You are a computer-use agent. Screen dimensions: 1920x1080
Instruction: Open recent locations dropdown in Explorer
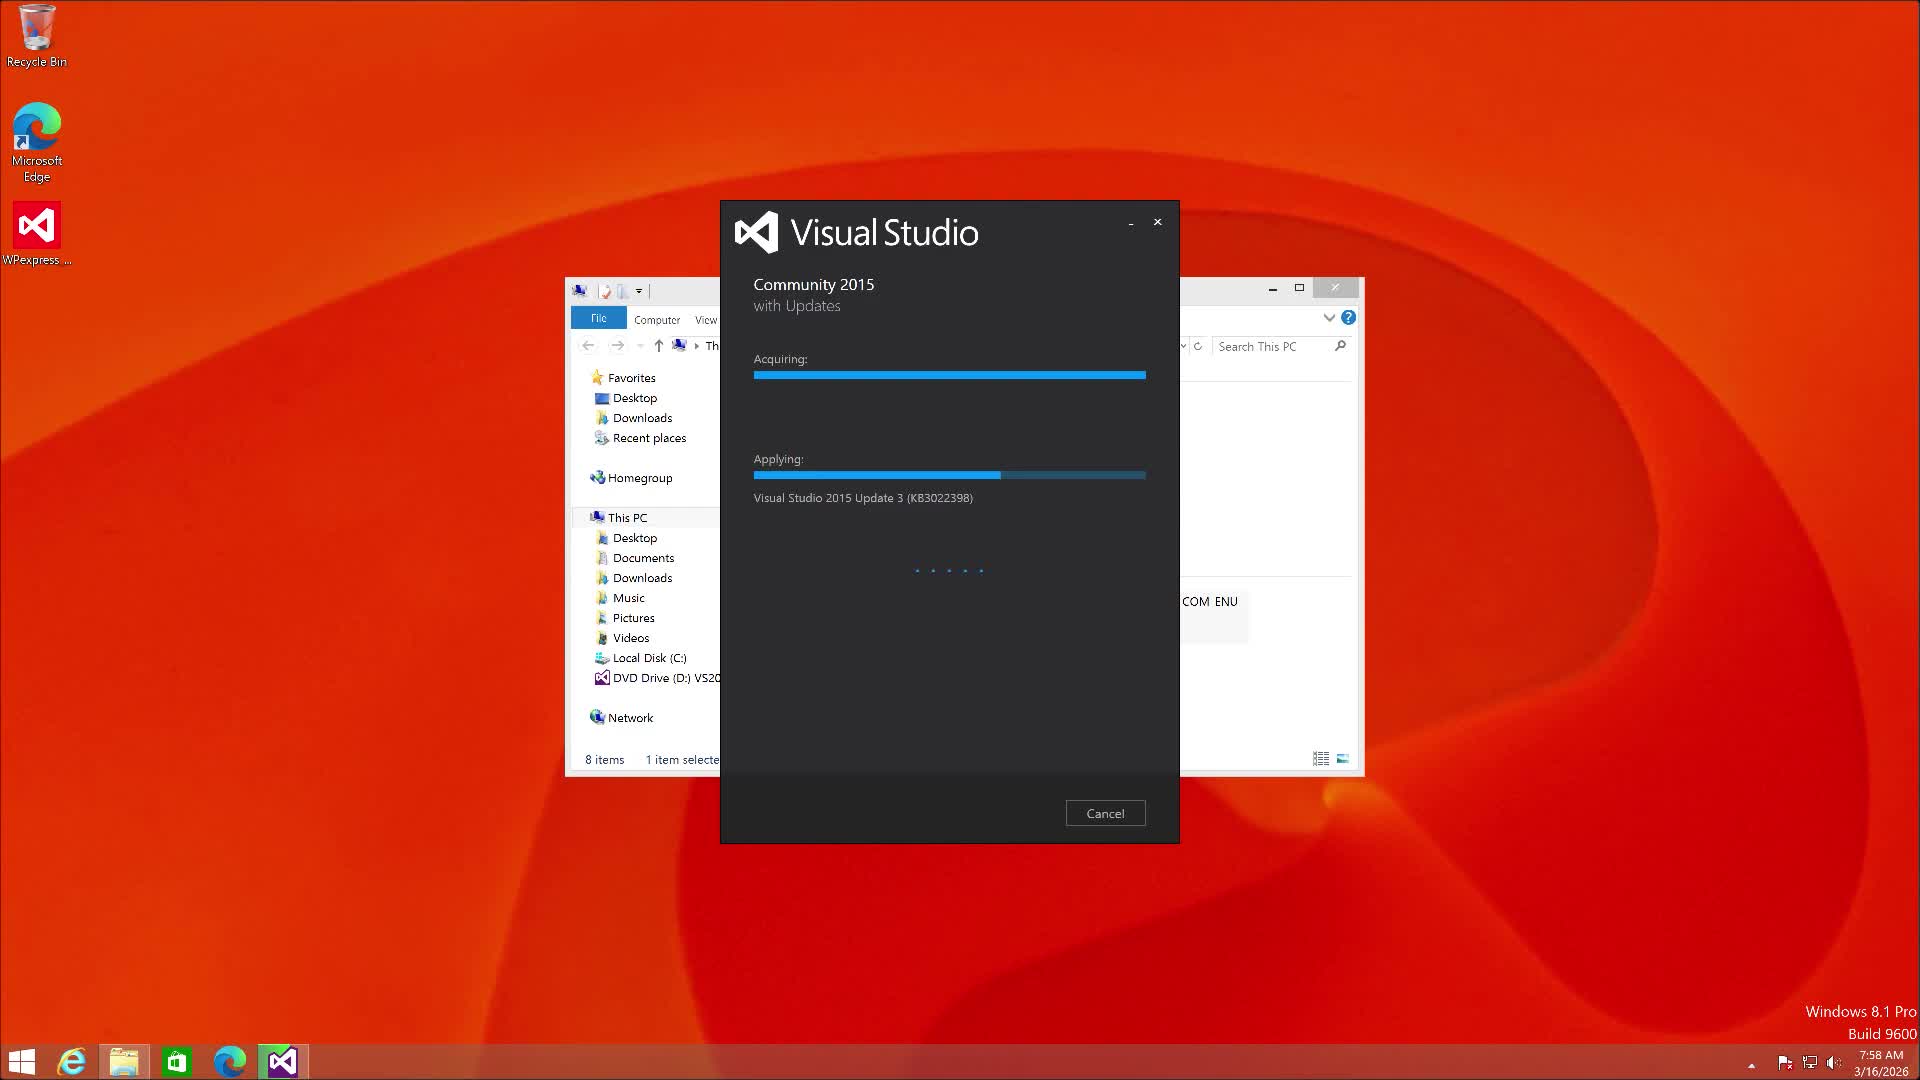[x=639, y=346]
